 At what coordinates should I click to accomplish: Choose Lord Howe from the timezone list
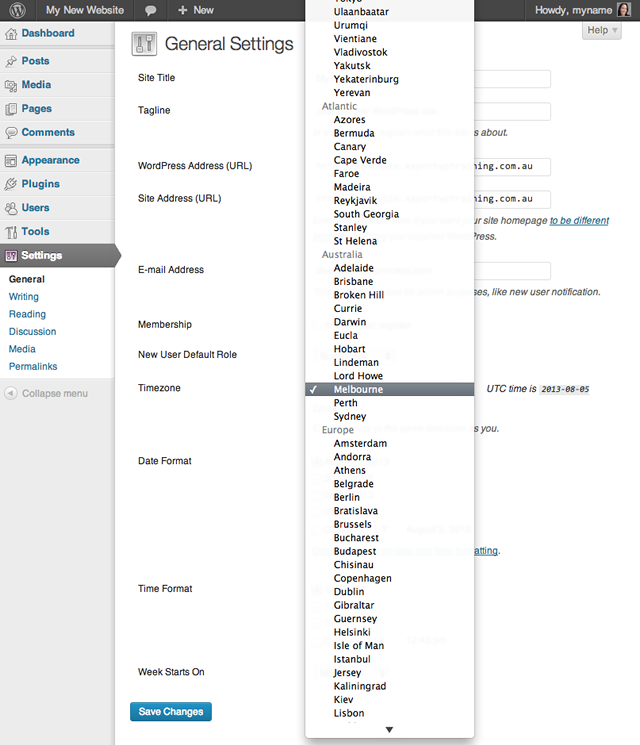(x=390, y=376)
